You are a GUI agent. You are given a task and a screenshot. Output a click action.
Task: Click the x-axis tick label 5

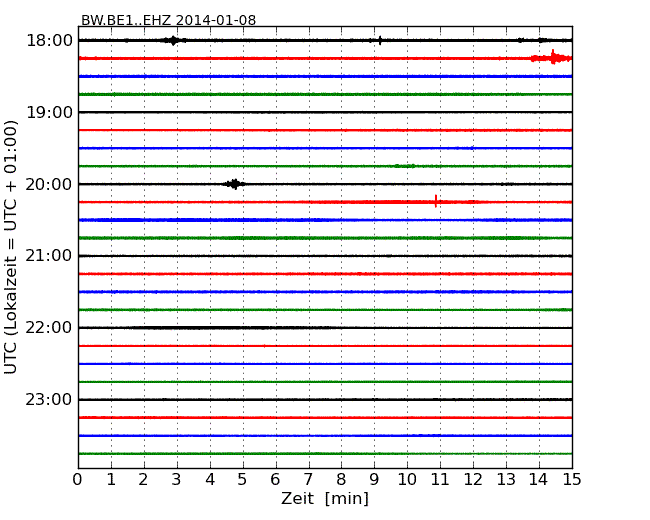click(243, 480)
